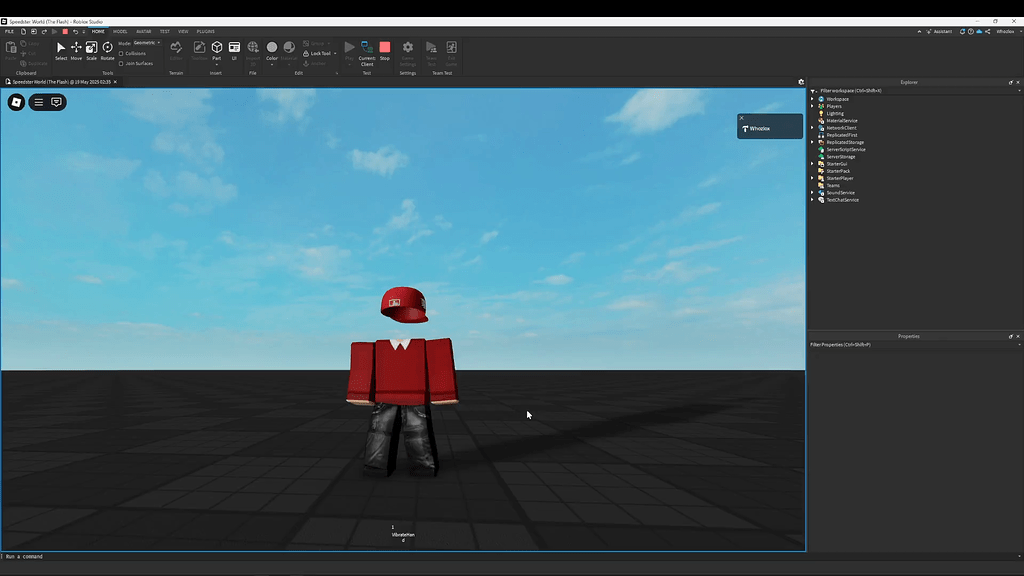Click the Stop playtest icon
Viewport: 1024px width, 576px height.
[386, 48]
